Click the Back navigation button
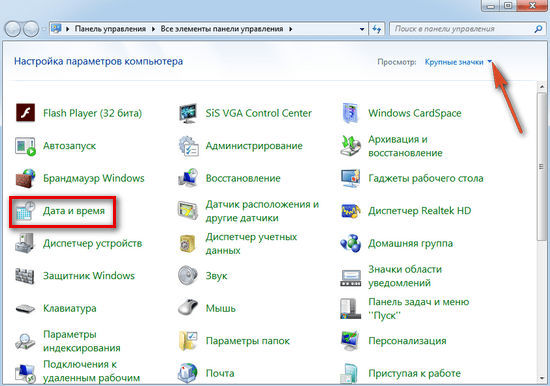The width and height of the screenshot is (550, 386). 13,29
